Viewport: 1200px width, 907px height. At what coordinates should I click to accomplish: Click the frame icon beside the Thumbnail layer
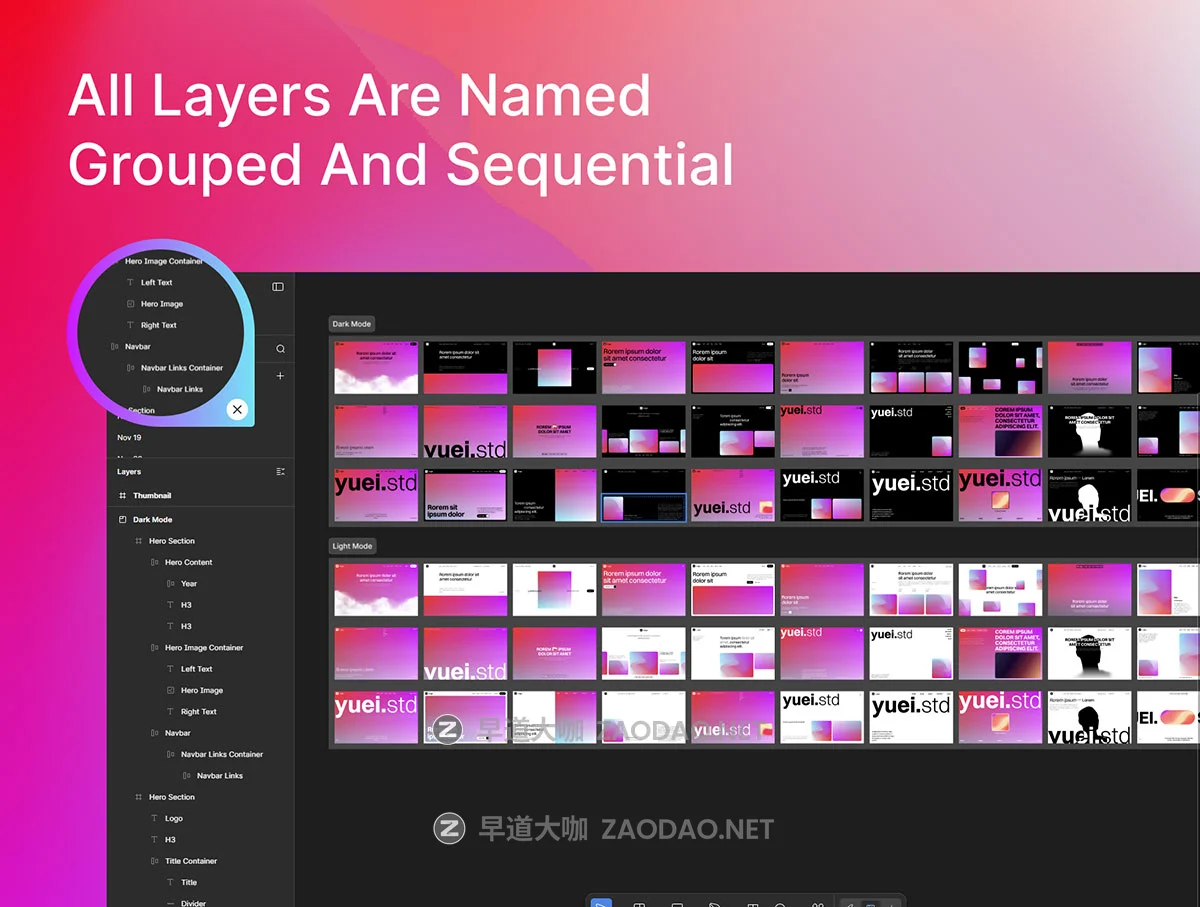[123, 496]
